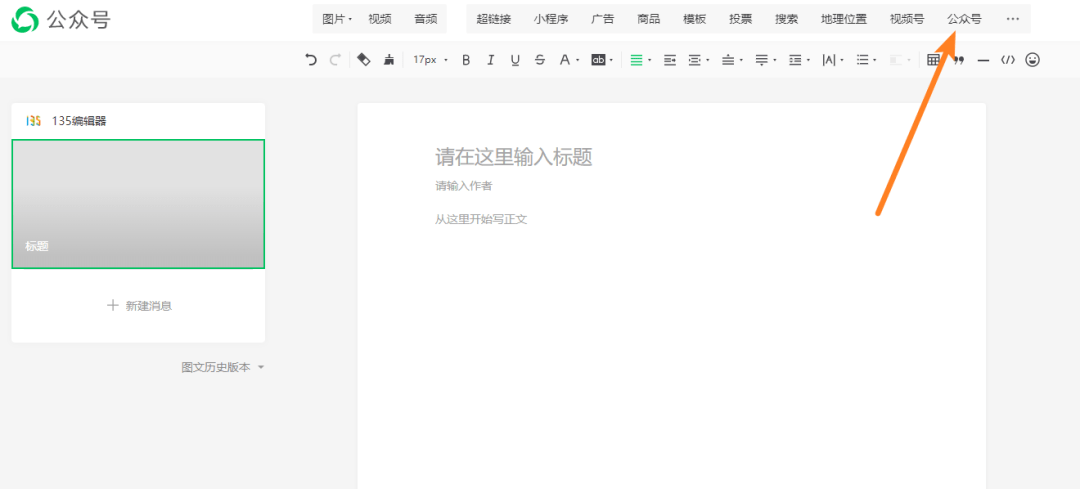Toggle underline formatting

point(515,60)
